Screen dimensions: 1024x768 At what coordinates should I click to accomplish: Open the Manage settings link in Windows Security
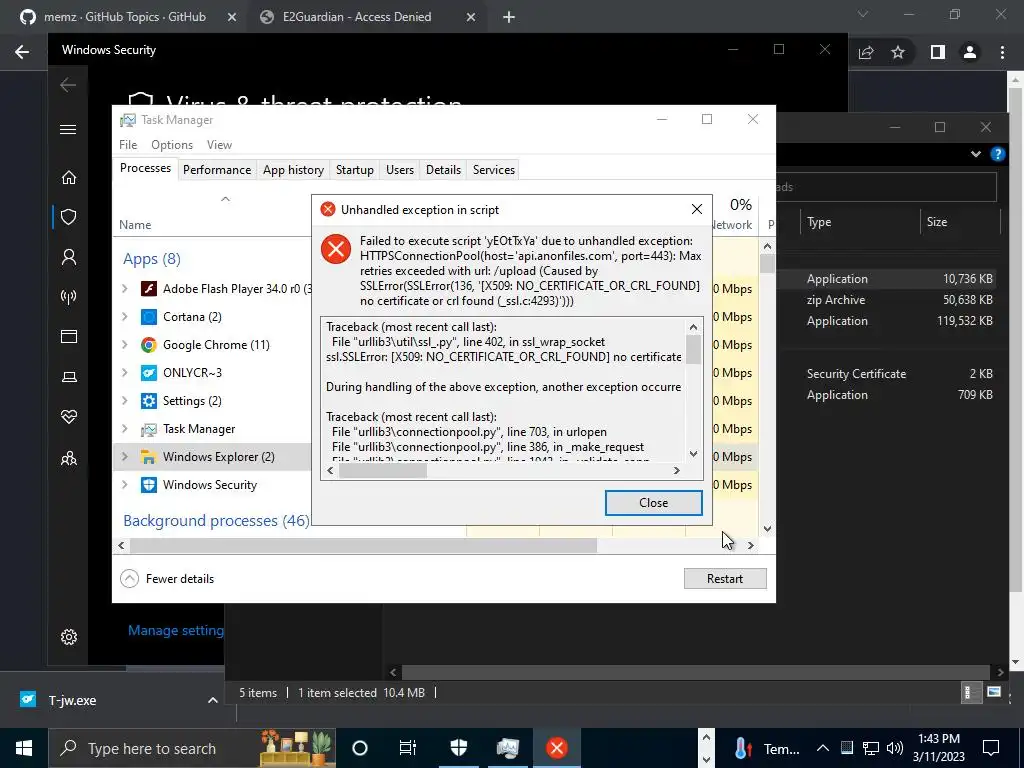(176, 630)
